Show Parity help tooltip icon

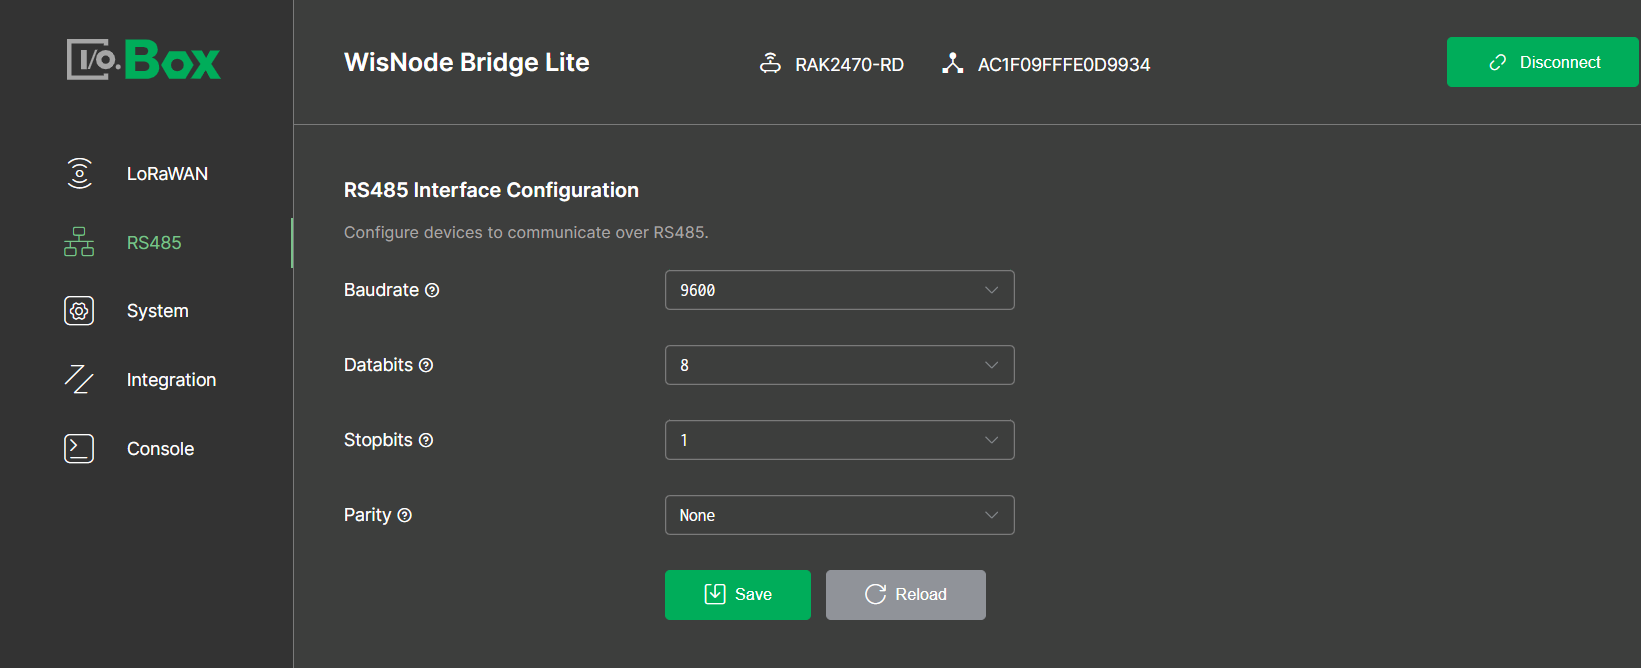click(x=405, y=515)
